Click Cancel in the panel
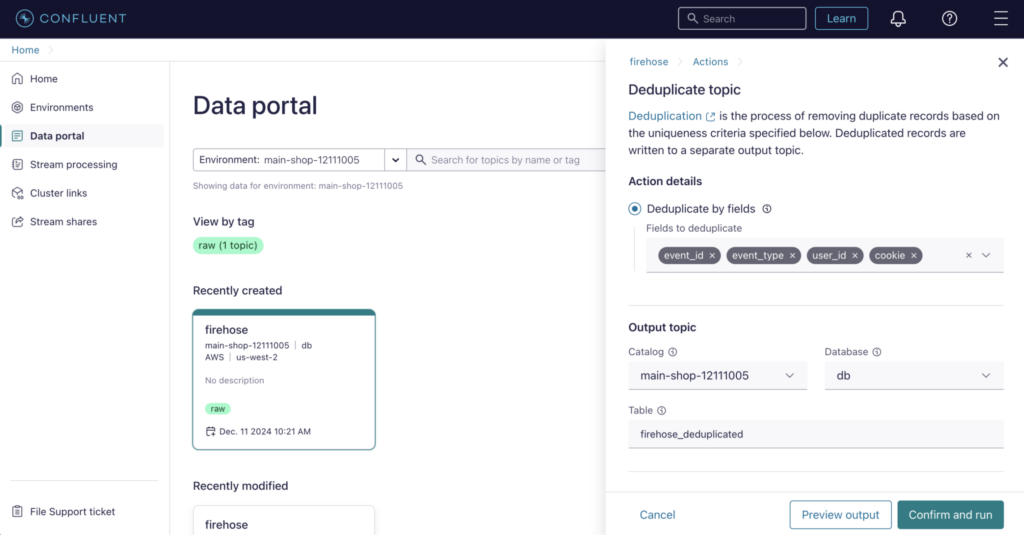This screenshot has height=535, width=1024. 657,515
